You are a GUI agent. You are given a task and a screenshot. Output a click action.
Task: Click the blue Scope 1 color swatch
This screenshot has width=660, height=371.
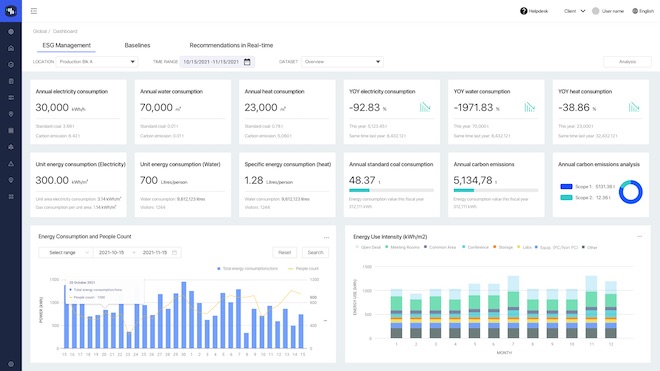coord(566,187)
